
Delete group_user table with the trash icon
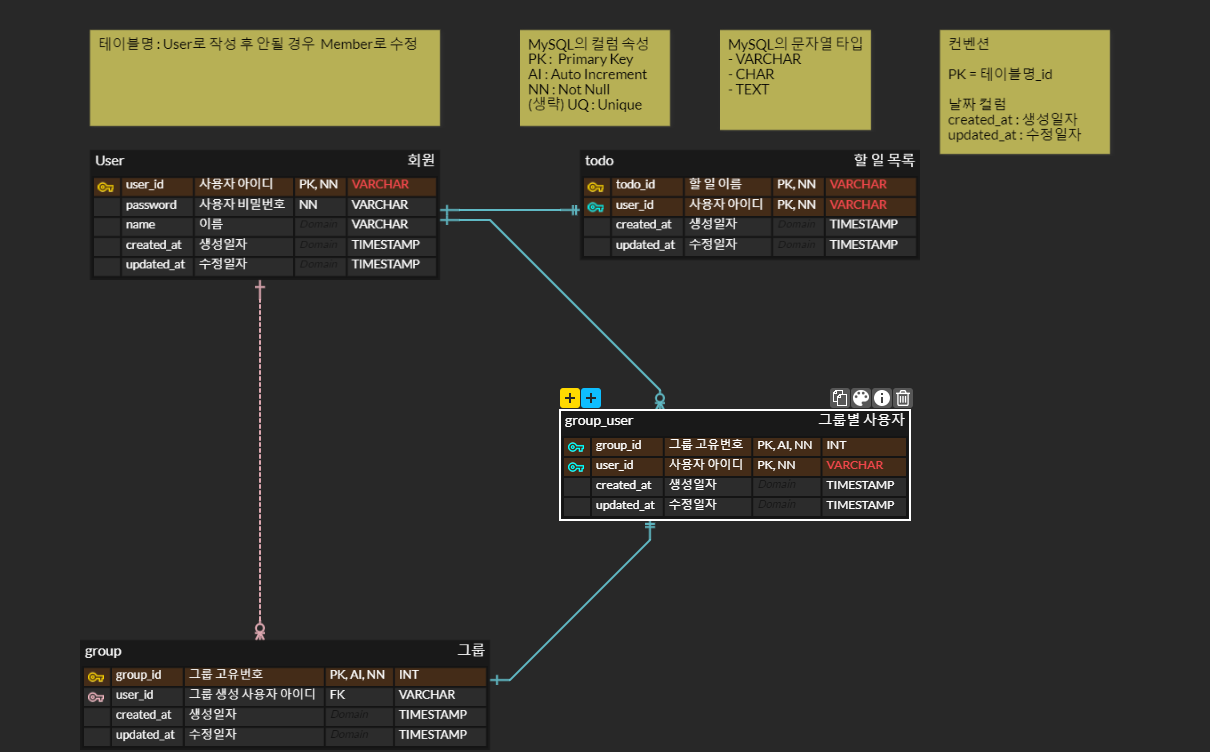(x=903, y=397)
